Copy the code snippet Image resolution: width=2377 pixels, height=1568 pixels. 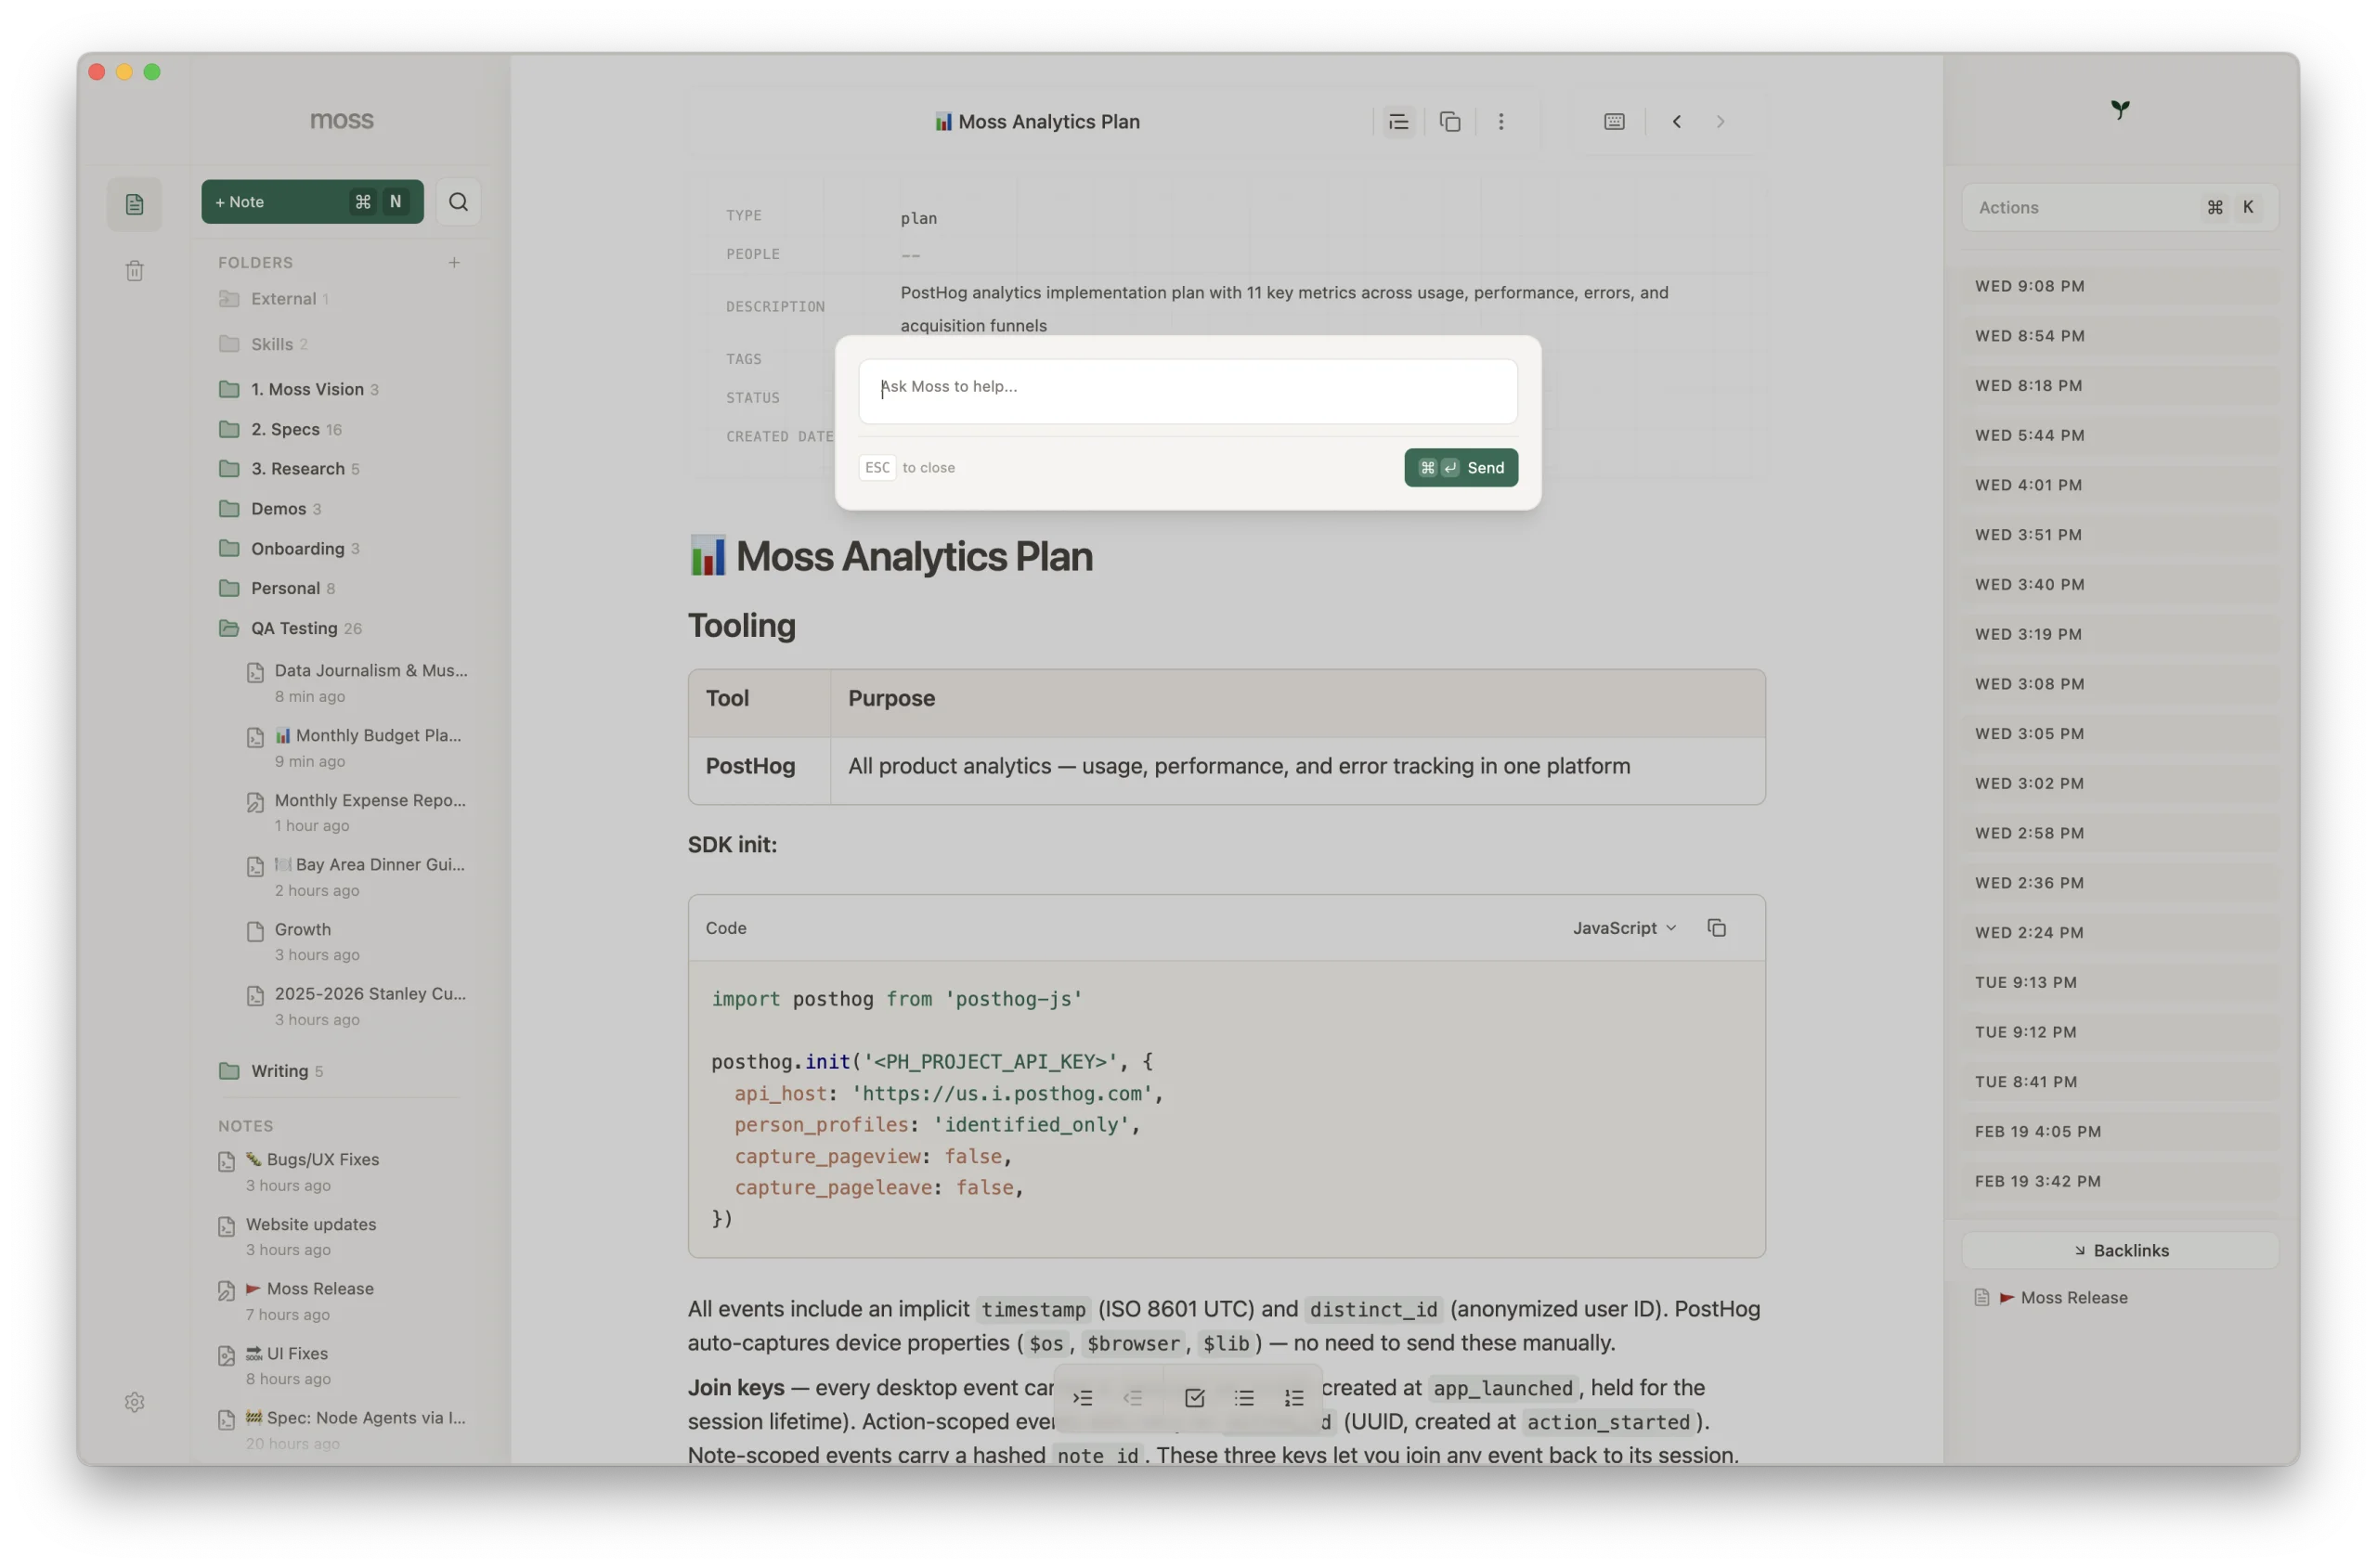[1716, 927]
